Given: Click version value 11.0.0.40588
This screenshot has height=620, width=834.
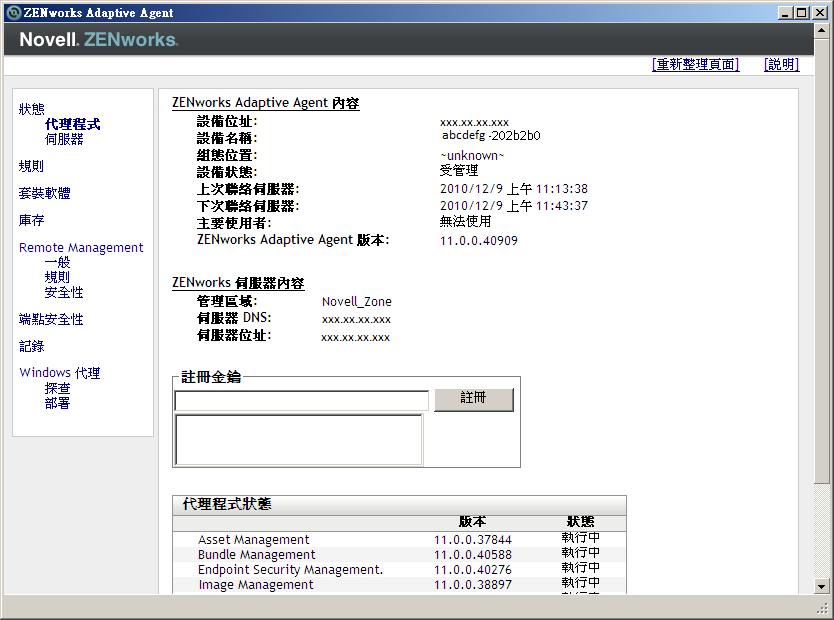Looking at the screenshot, I should [473, 555].
